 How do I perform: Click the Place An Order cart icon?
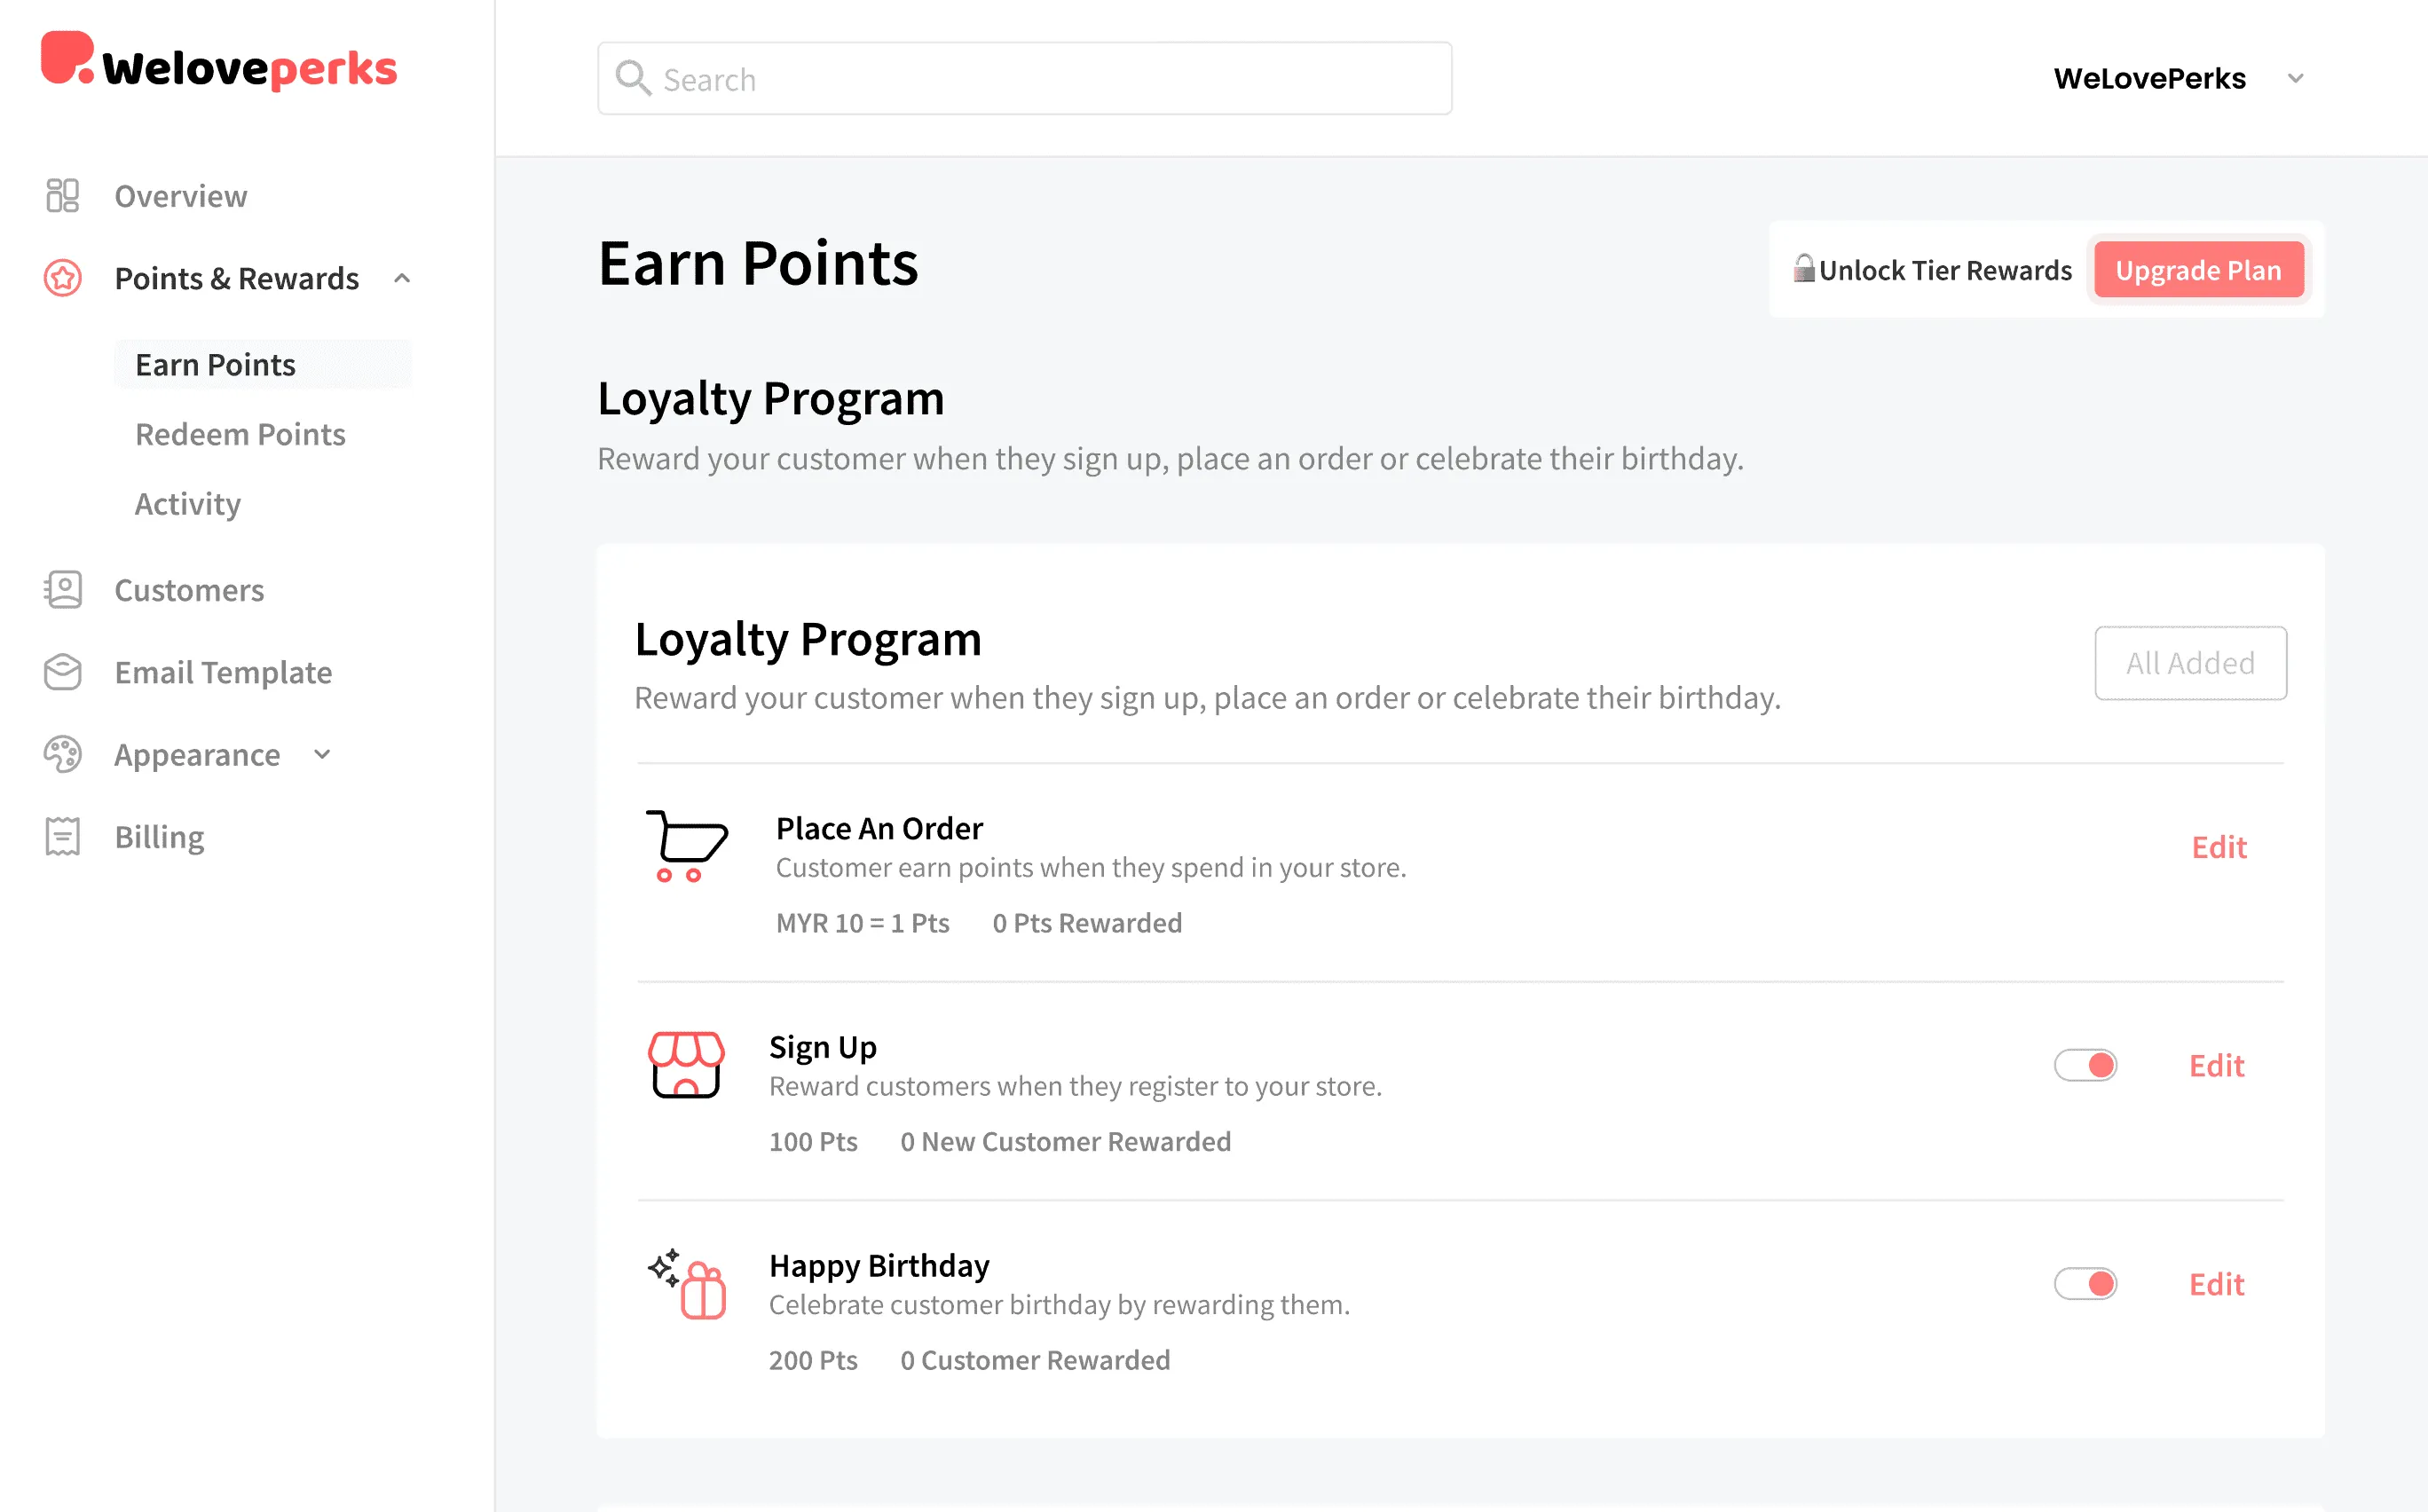point(686,846)
